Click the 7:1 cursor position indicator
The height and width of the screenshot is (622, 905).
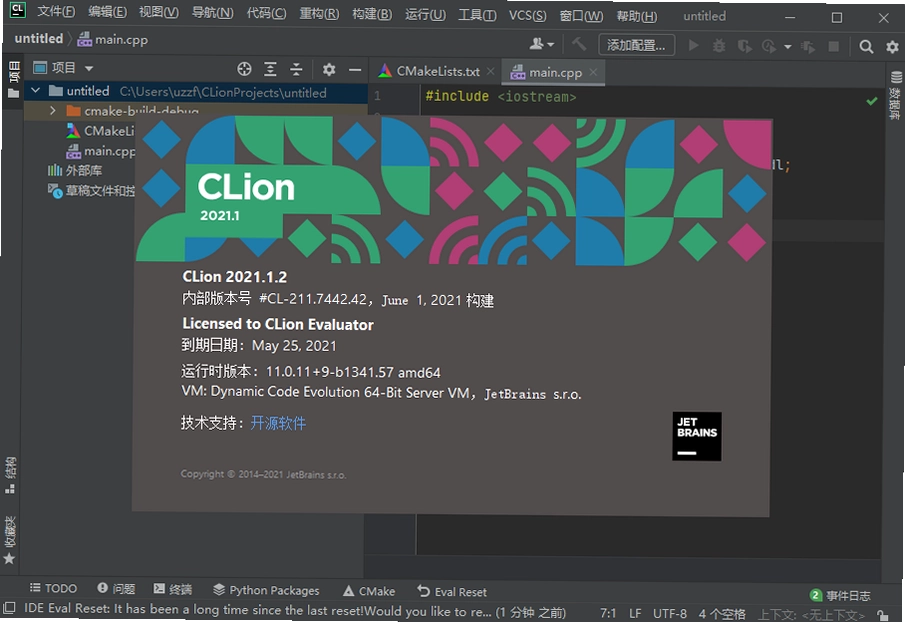pyautogui.click(x=608, y=613)
